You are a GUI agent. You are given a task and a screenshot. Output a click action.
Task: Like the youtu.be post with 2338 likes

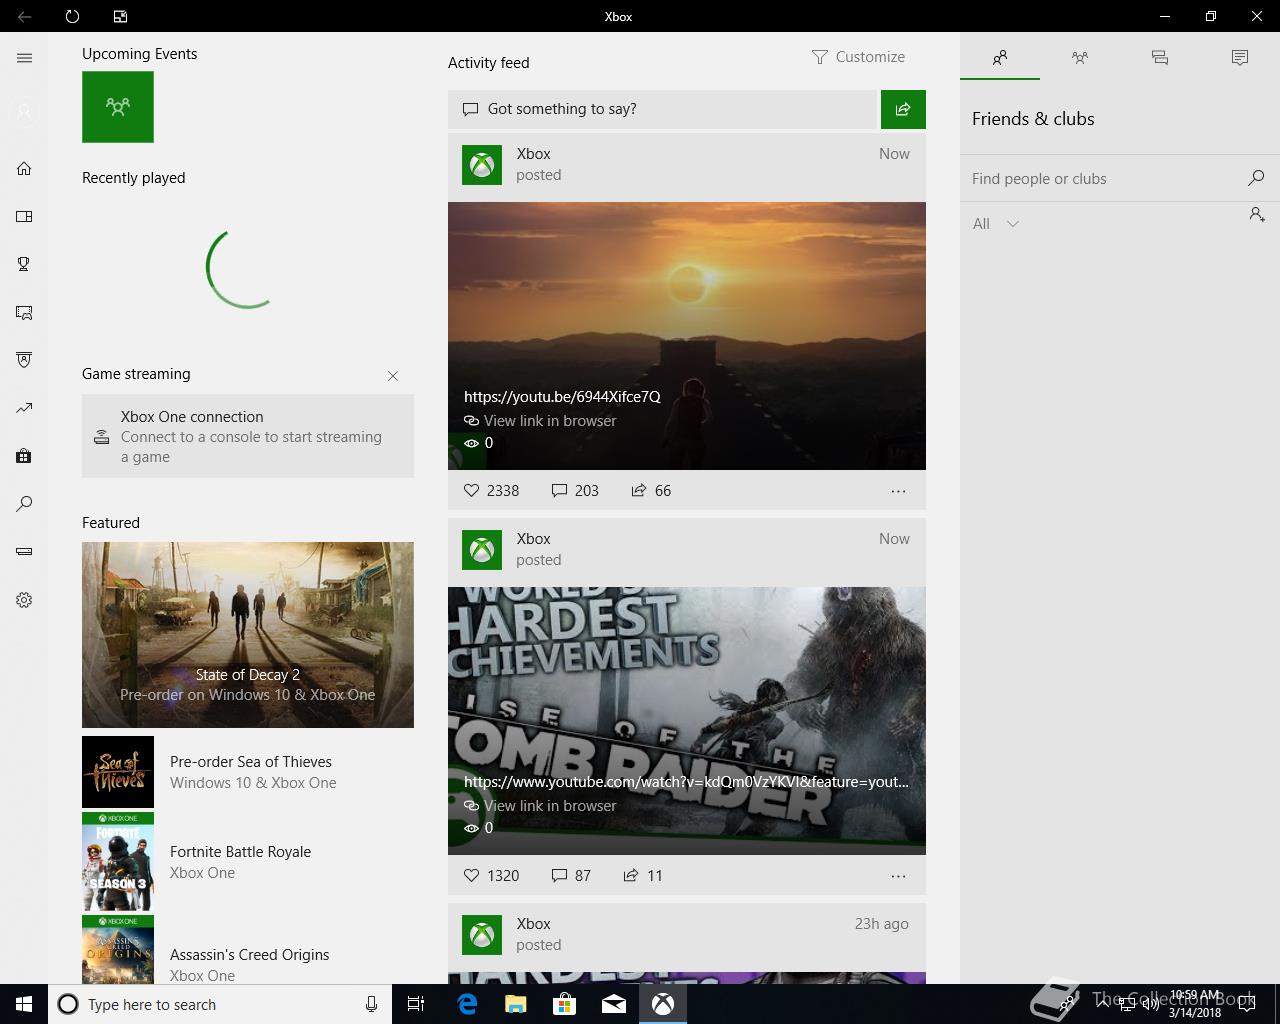pos(491,490)
